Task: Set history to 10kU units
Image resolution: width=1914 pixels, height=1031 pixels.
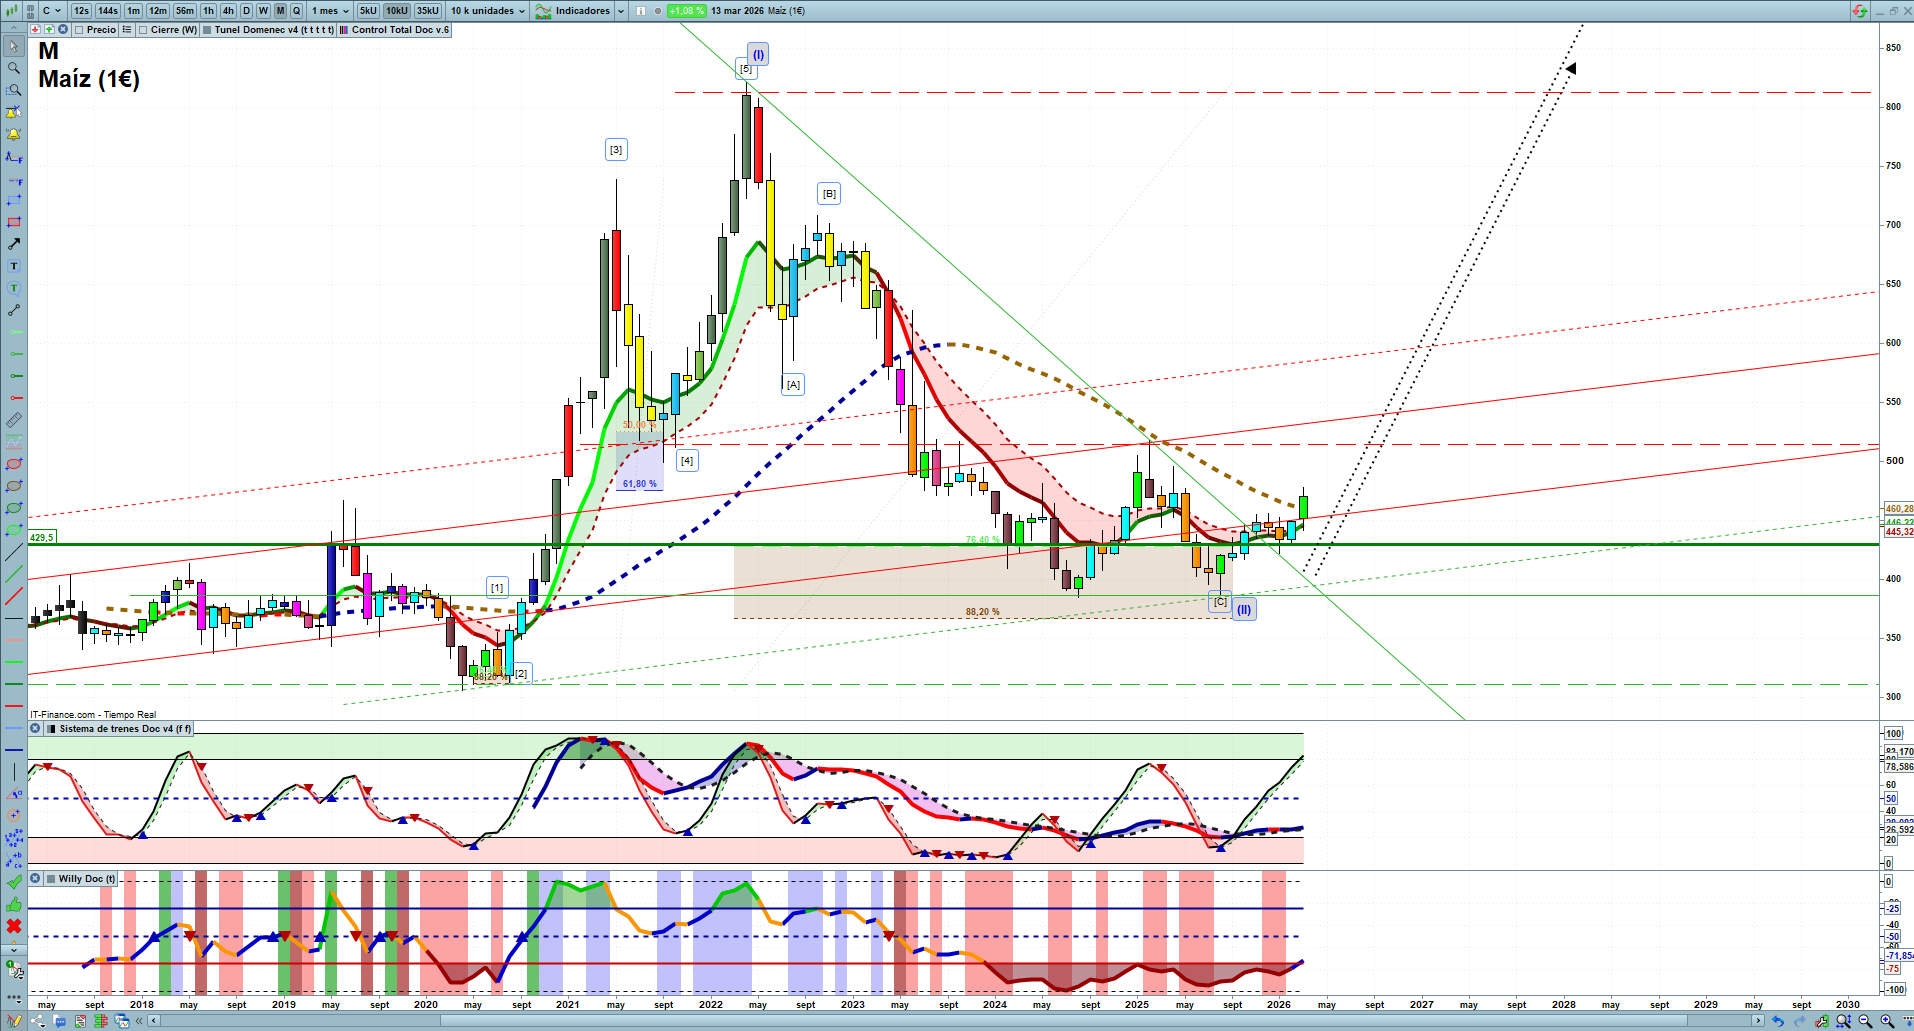Action: point(396,11)
